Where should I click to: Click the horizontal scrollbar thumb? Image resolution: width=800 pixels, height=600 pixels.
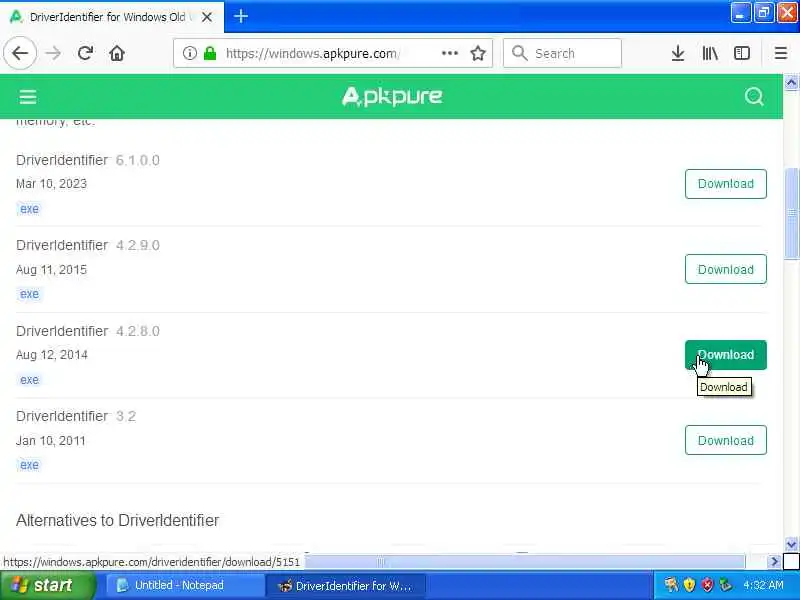coord(524,562)
